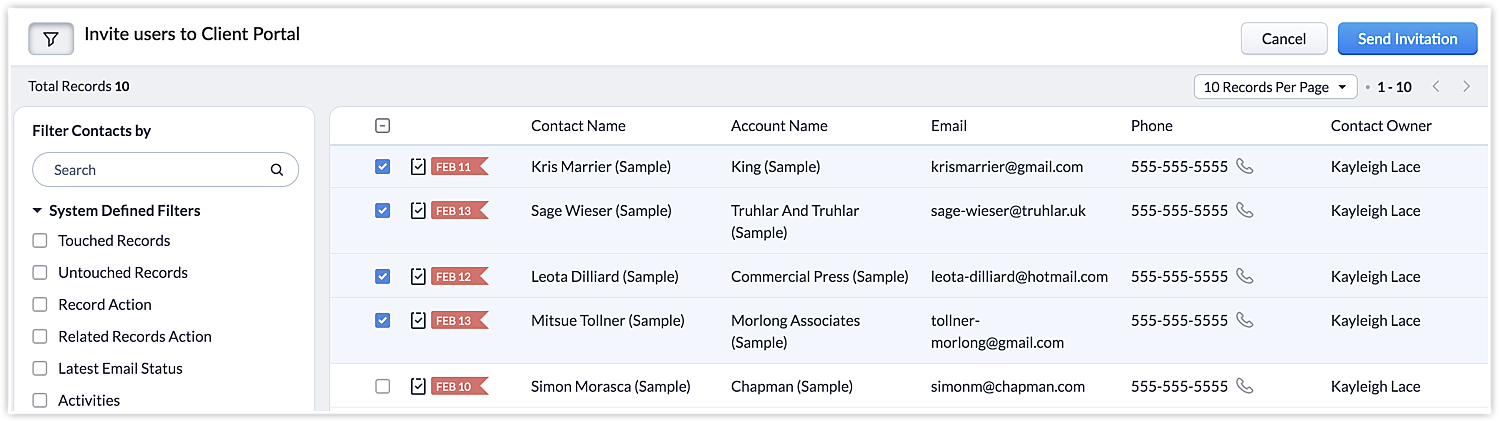Uncheck Leota Dilliard's row checkbox
1499x422 pixels.
[382, 277]
